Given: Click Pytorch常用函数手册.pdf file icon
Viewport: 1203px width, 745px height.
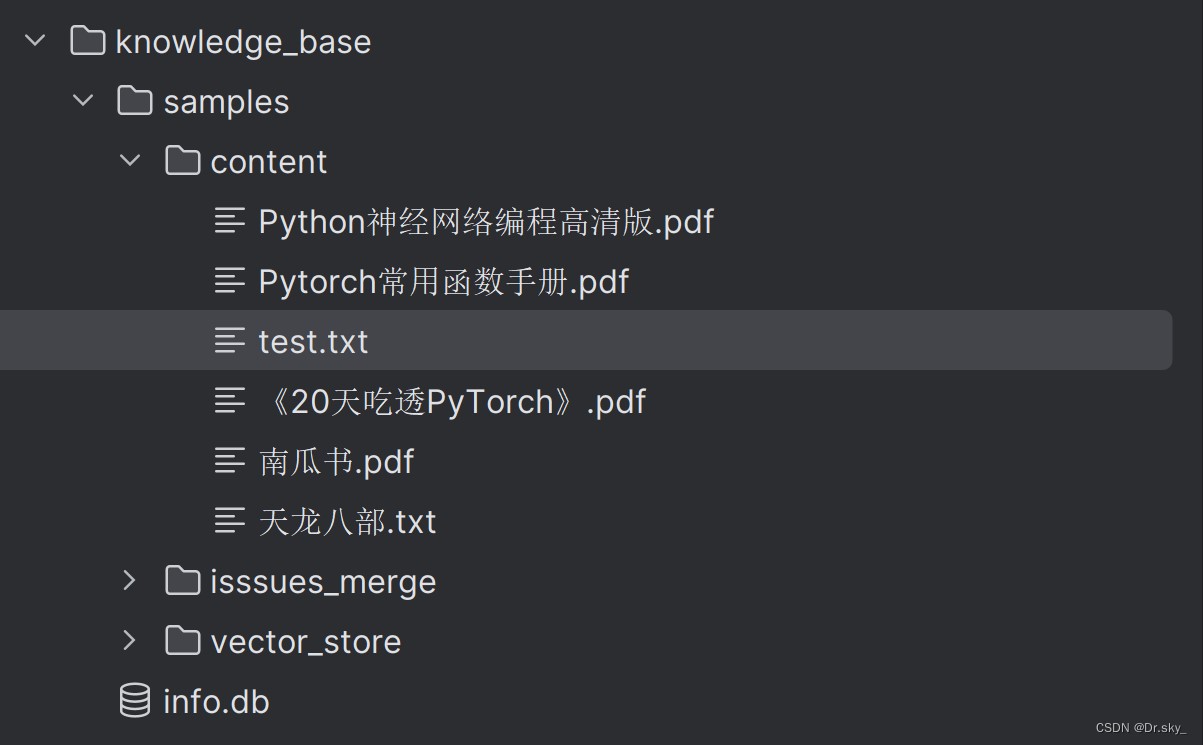Looking at the screenshot, I should (x=230, y=281).
